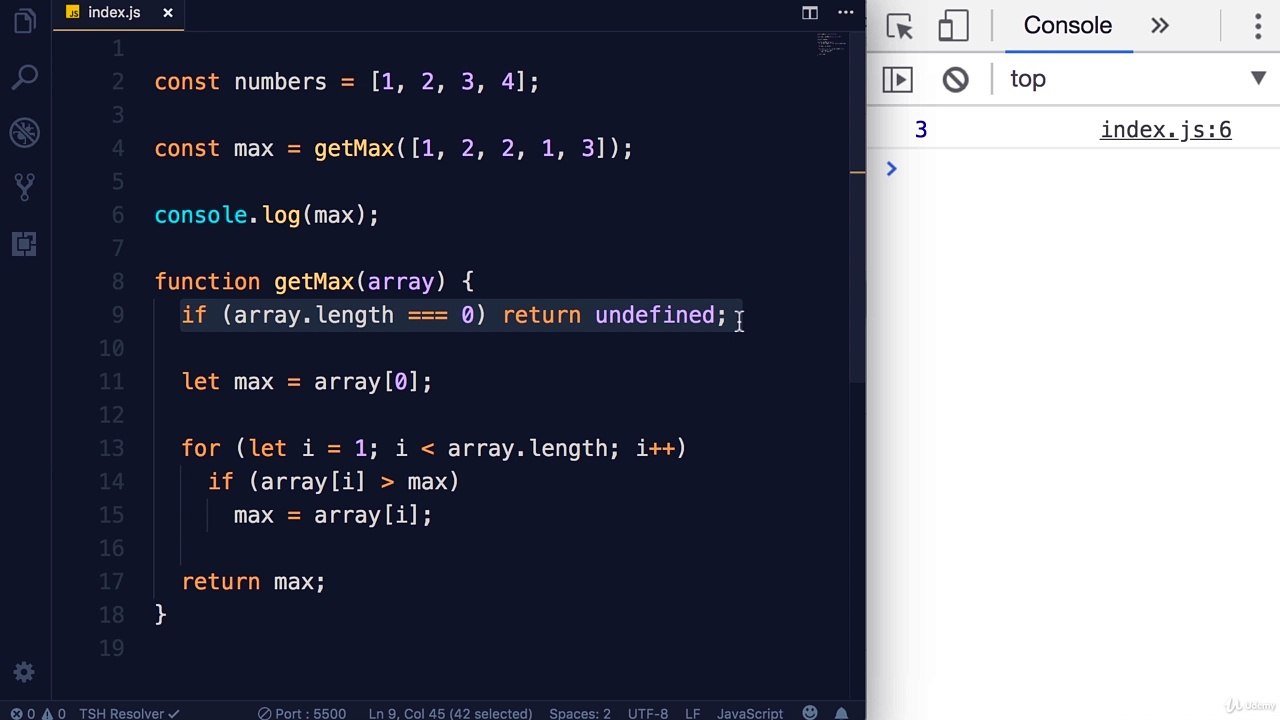Click line number 9 in gutter
The height and width of the screenshot is (720, 1280).
(x=118, y=315)
